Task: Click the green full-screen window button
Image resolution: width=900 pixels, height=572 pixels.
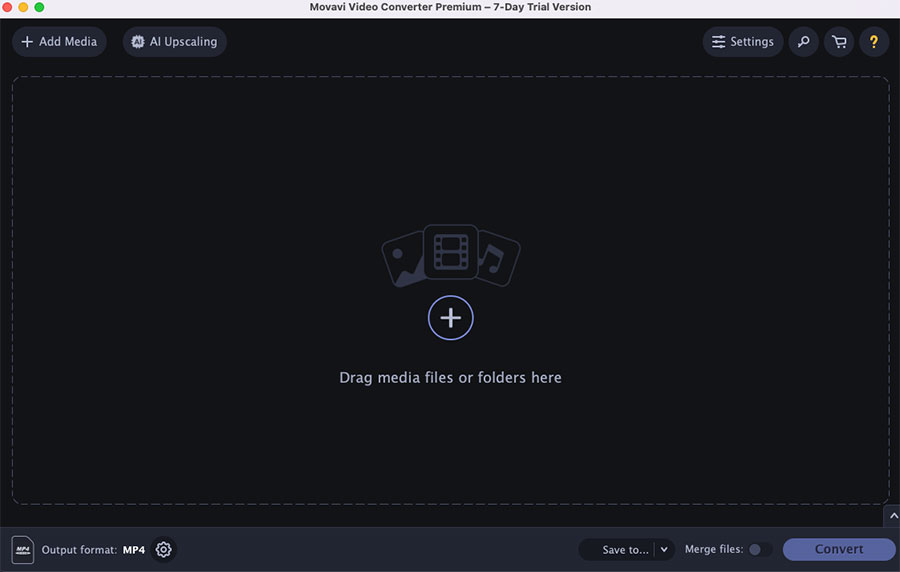Action: (x=39, y=7)
